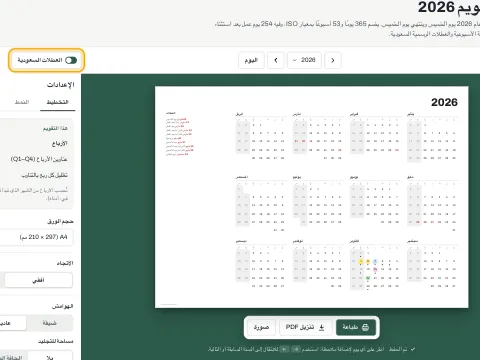Viewport: 480px width, 360px height.
Task: Click the تظليل كل ربع بالتناوب option label
Action: coord(45,175)
